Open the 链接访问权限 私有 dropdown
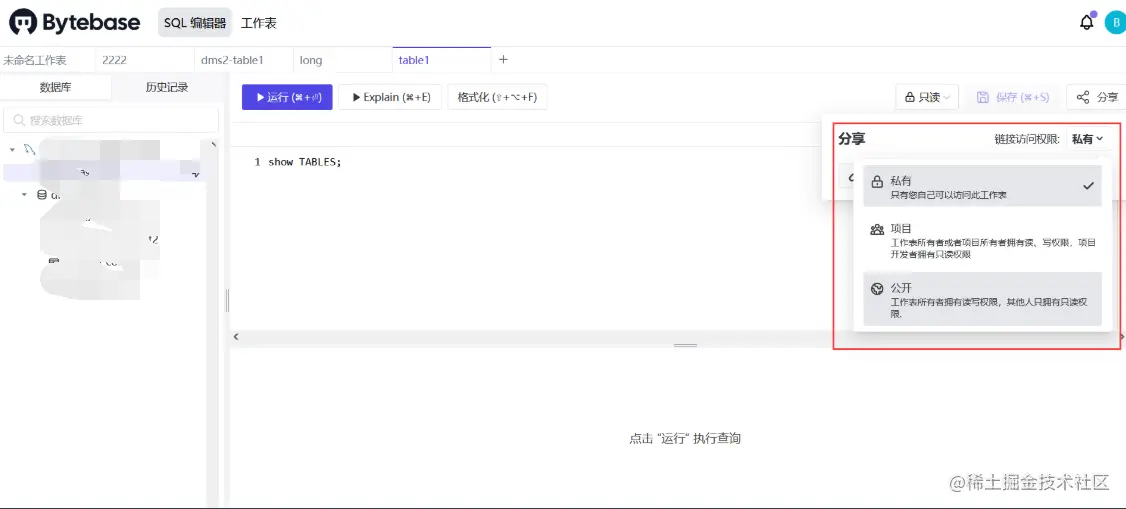This screenshot has height=509, width=1126. (x=1087, y=139)
